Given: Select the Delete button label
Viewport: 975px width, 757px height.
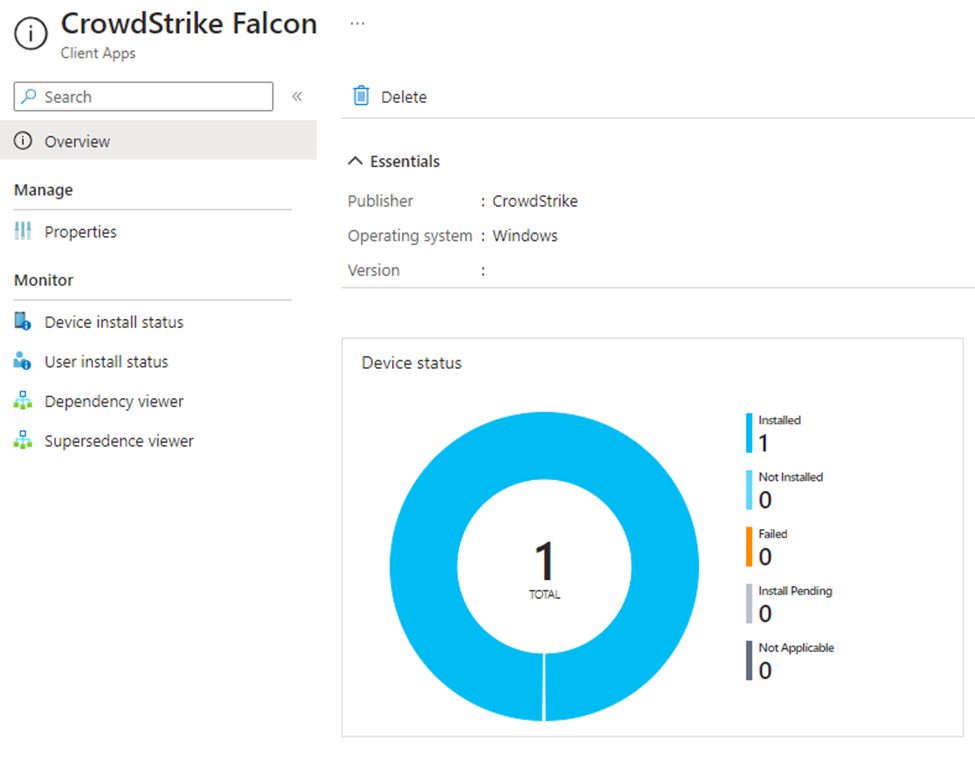Looking at the screenshot, I should coord(404,97).
